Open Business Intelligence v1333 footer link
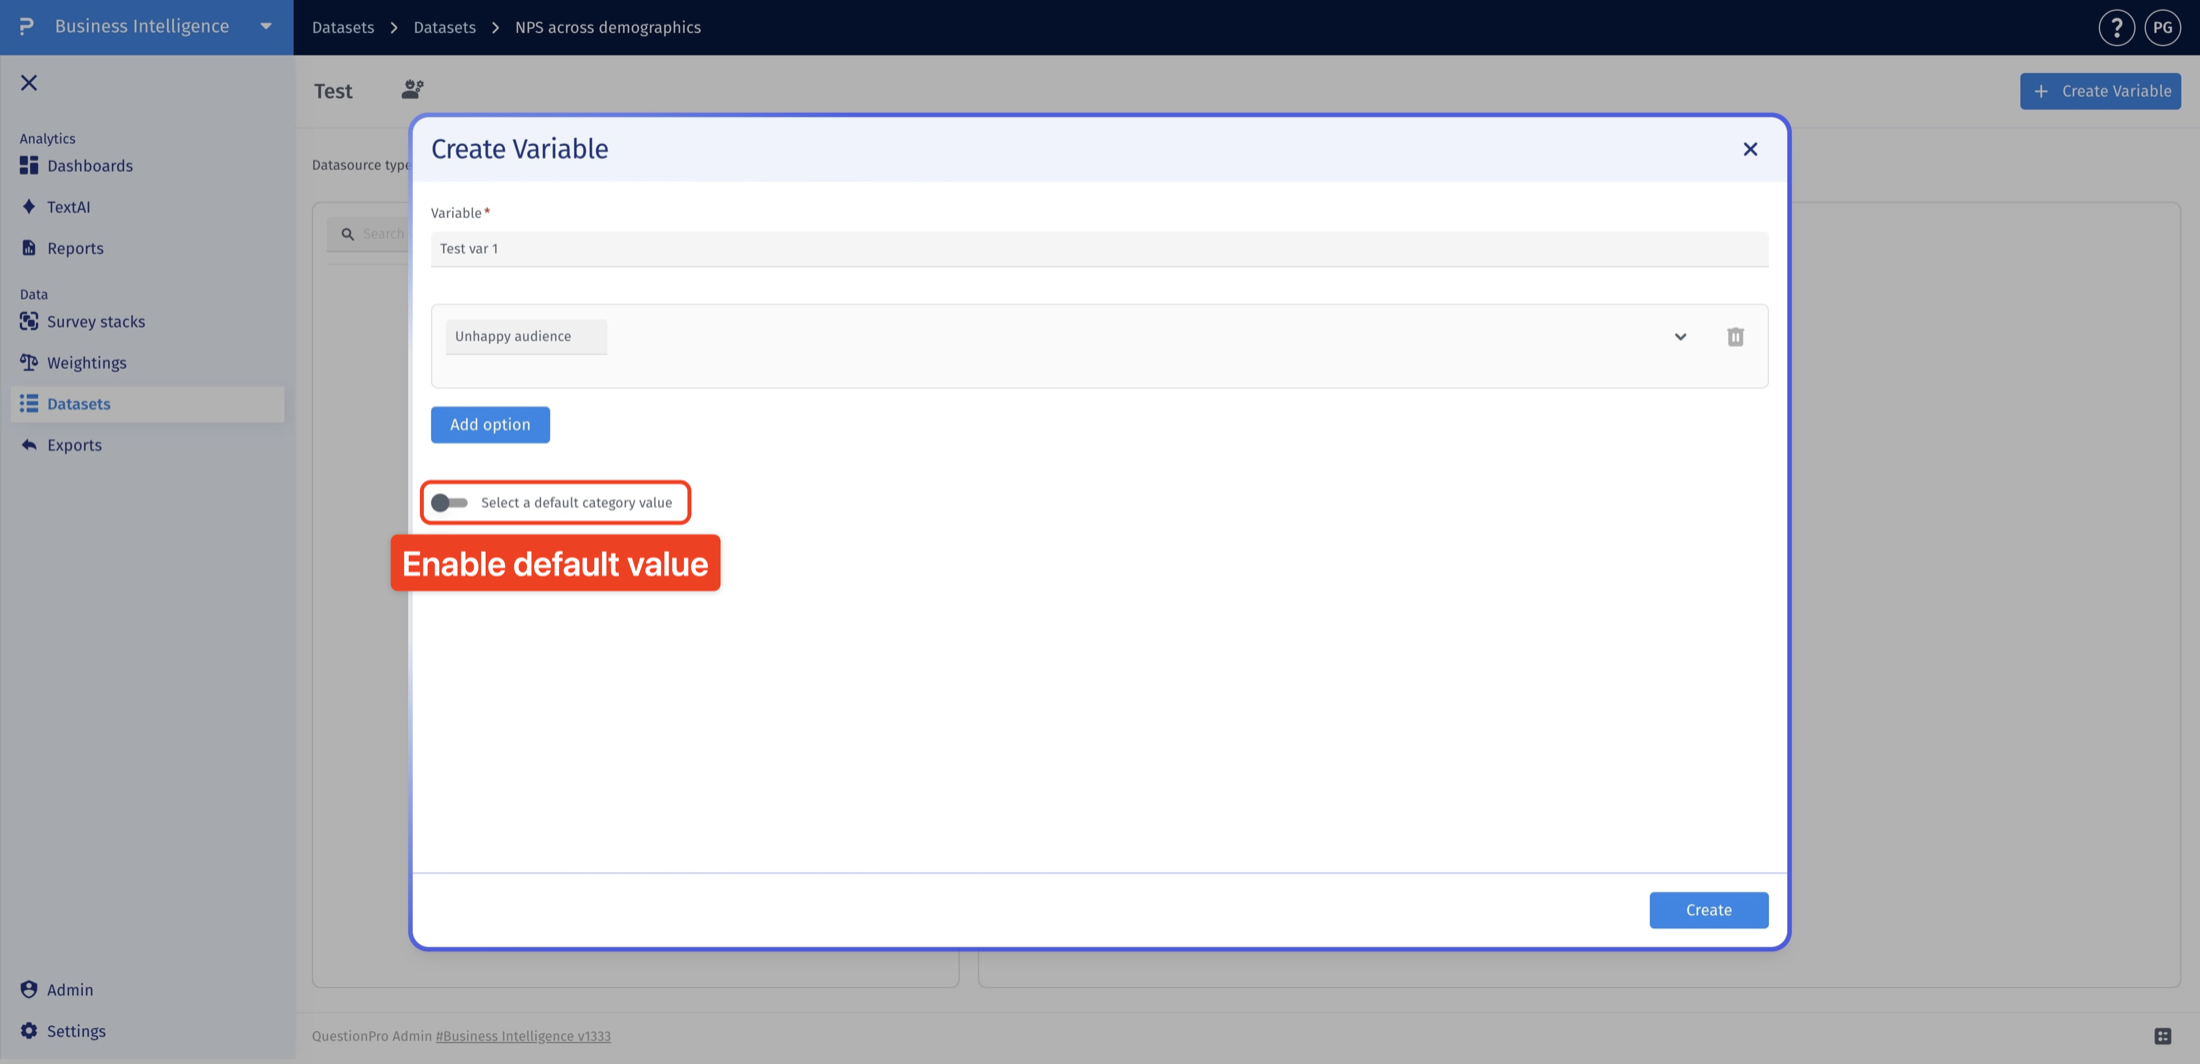The height and width of the screenshot is (1064, 2200). (523, 1036)
